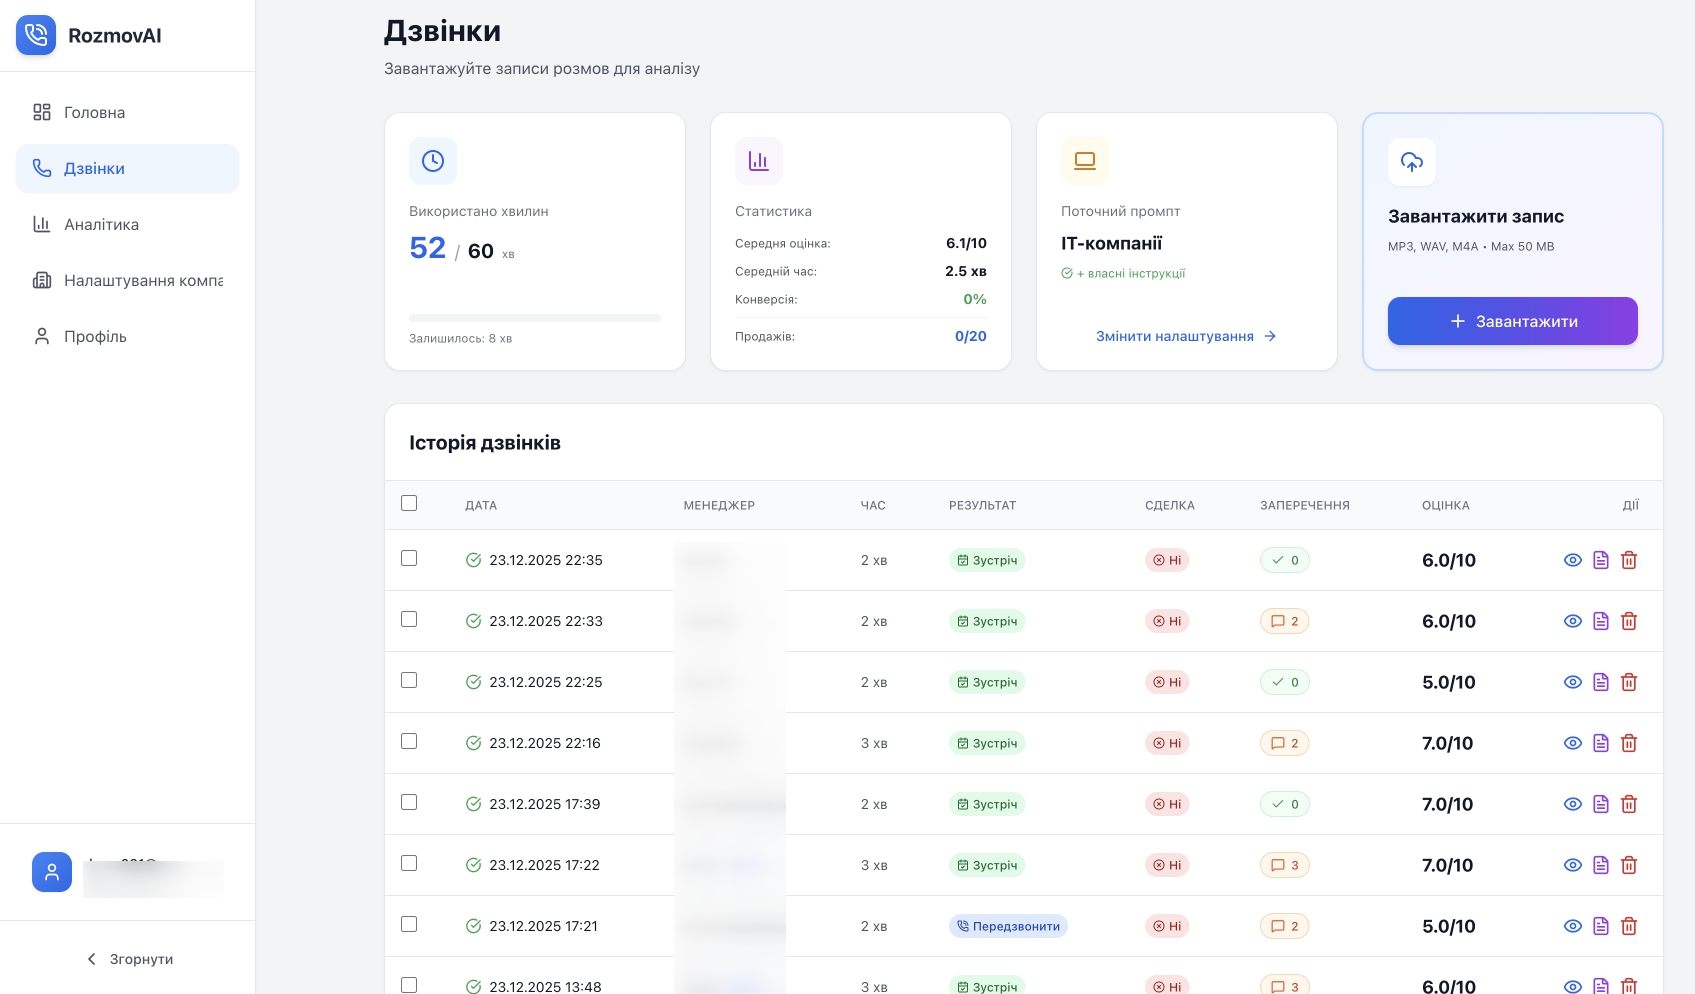Click the Зустріч badge for the 22:35 call

pos(987,560)
